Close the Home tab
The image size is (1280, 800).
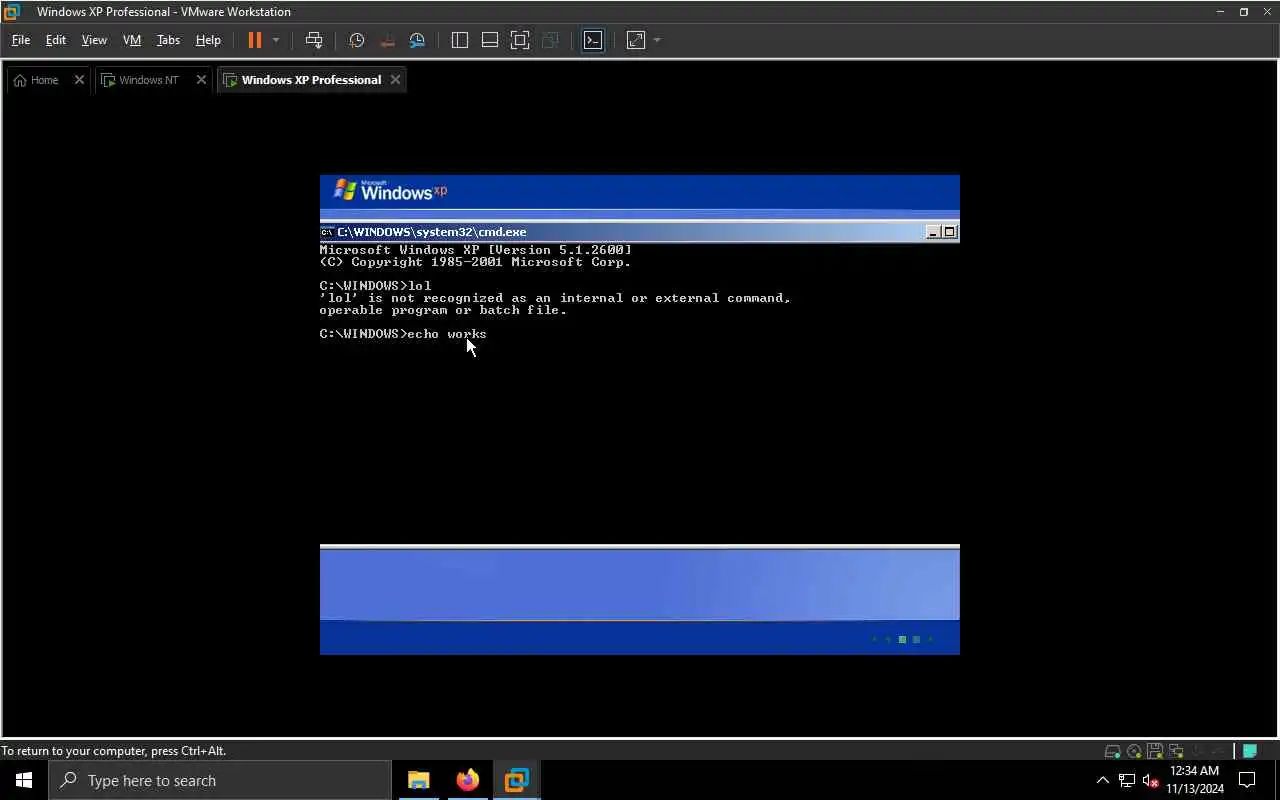pos(79,80)
